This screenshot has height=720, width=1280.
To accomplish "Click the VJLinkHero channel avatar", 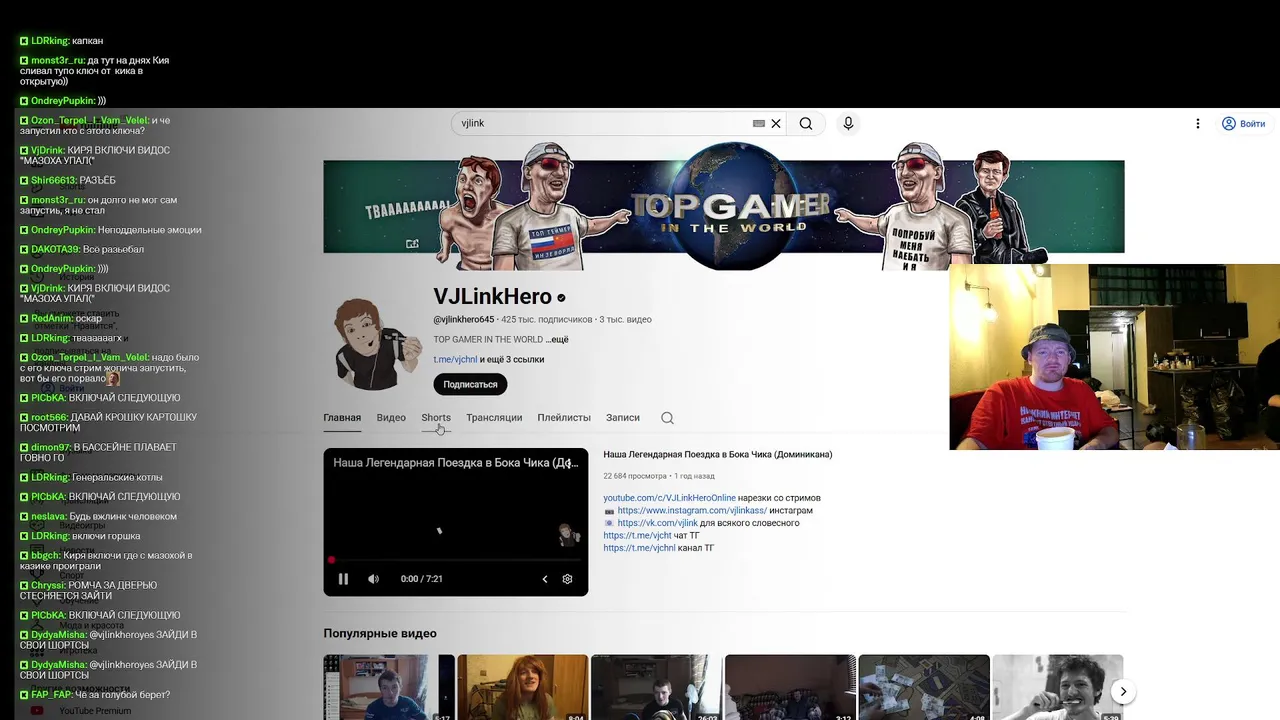I will [x=377, y=343].
